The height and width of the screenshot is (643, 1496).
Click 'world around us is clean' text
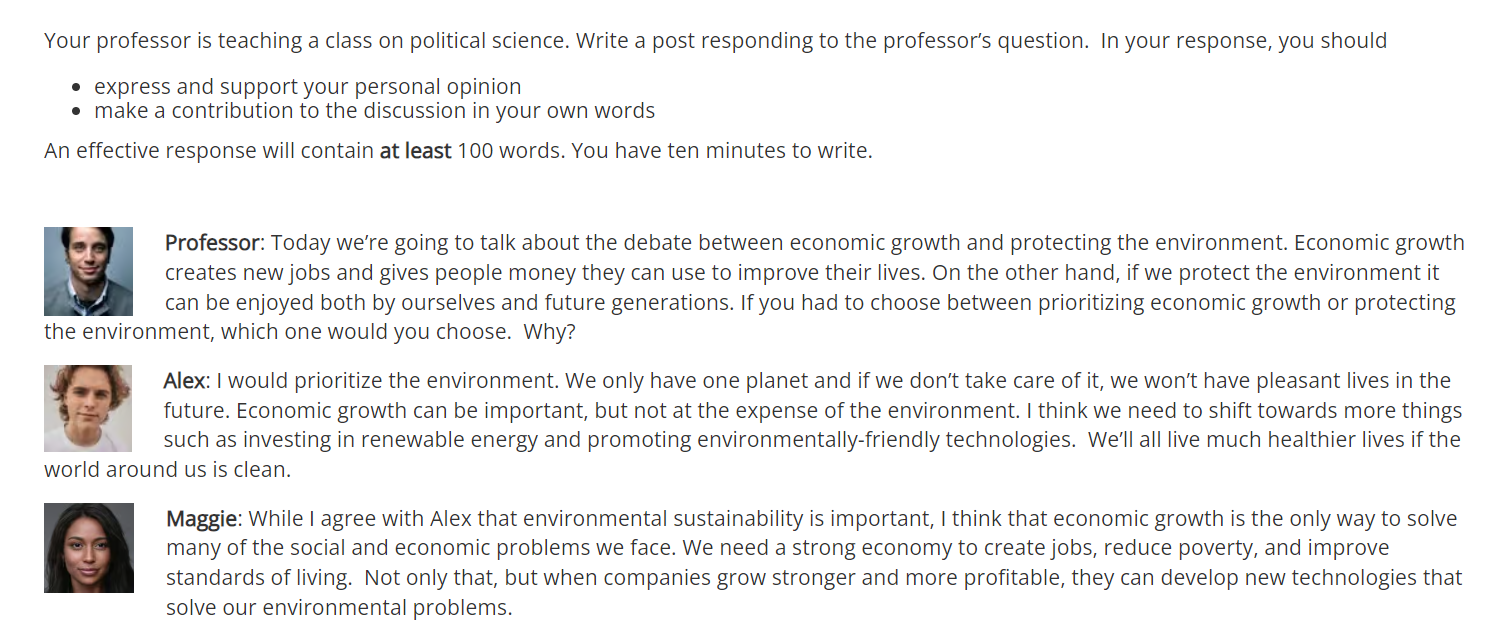[167, 470]
